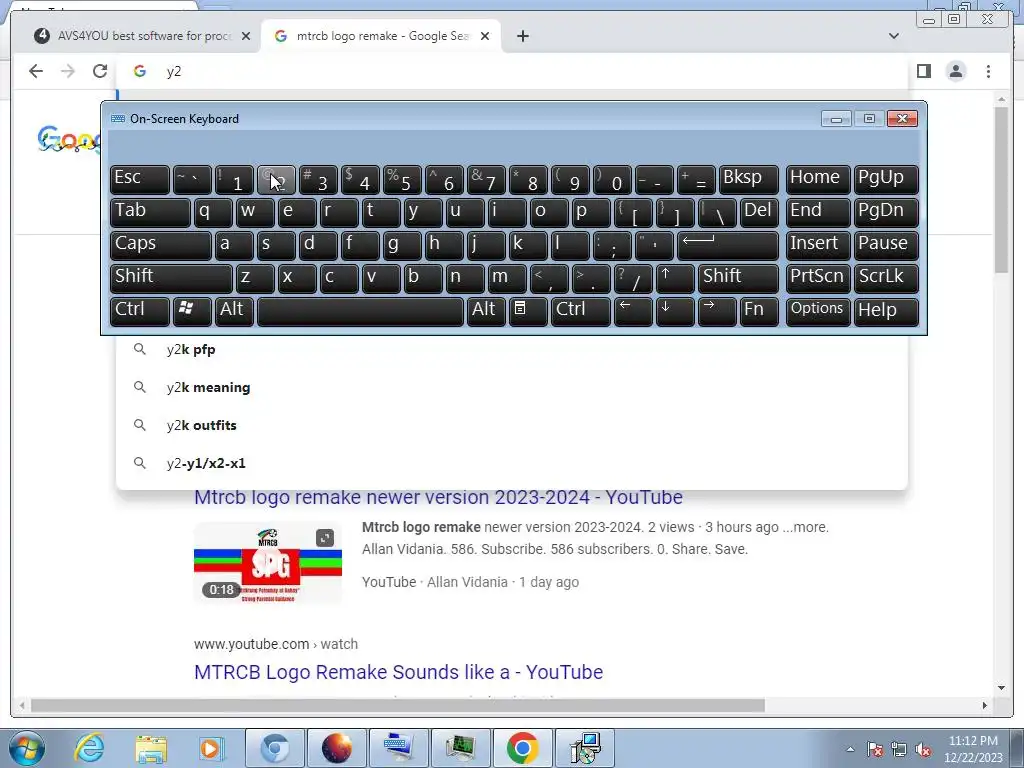
Task: Open Chrome three-dot menu
Action: click(988, 71)
